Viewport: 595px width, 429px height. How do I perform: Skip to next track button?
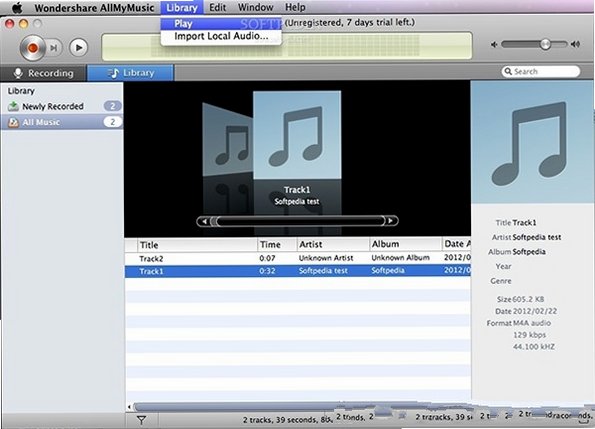point(54,48)
